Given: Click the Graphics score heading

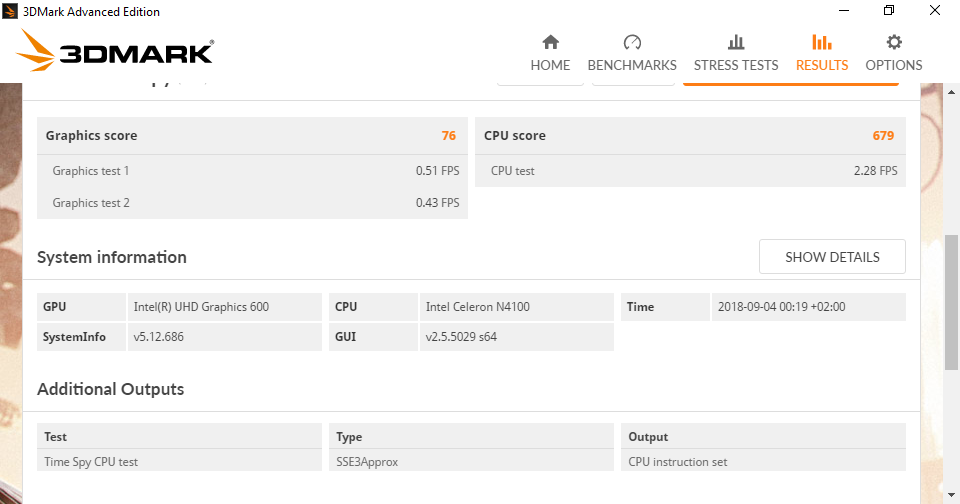Looking at the screenshot, I should point(91,135).
